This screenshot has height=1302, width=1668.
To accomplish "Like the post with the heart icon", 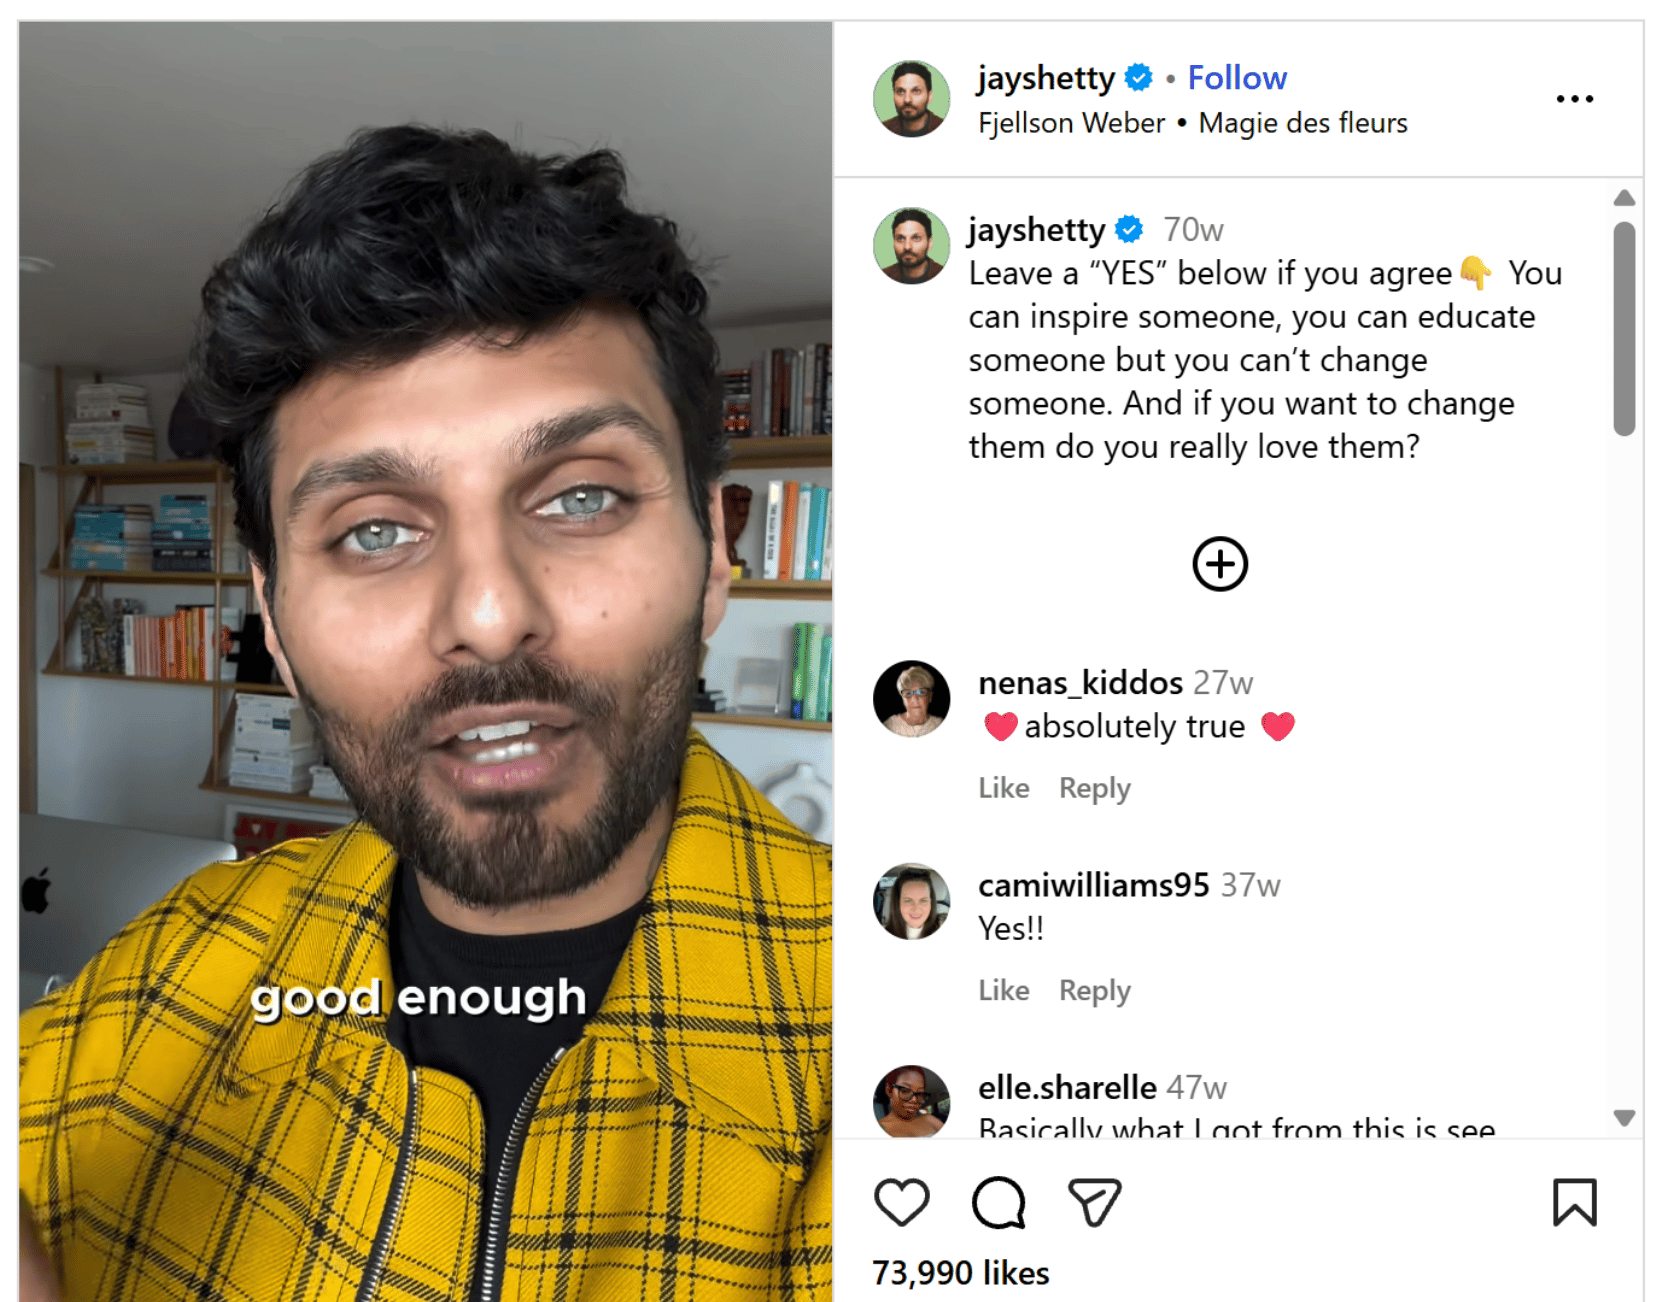I will tap(901, 1202).
